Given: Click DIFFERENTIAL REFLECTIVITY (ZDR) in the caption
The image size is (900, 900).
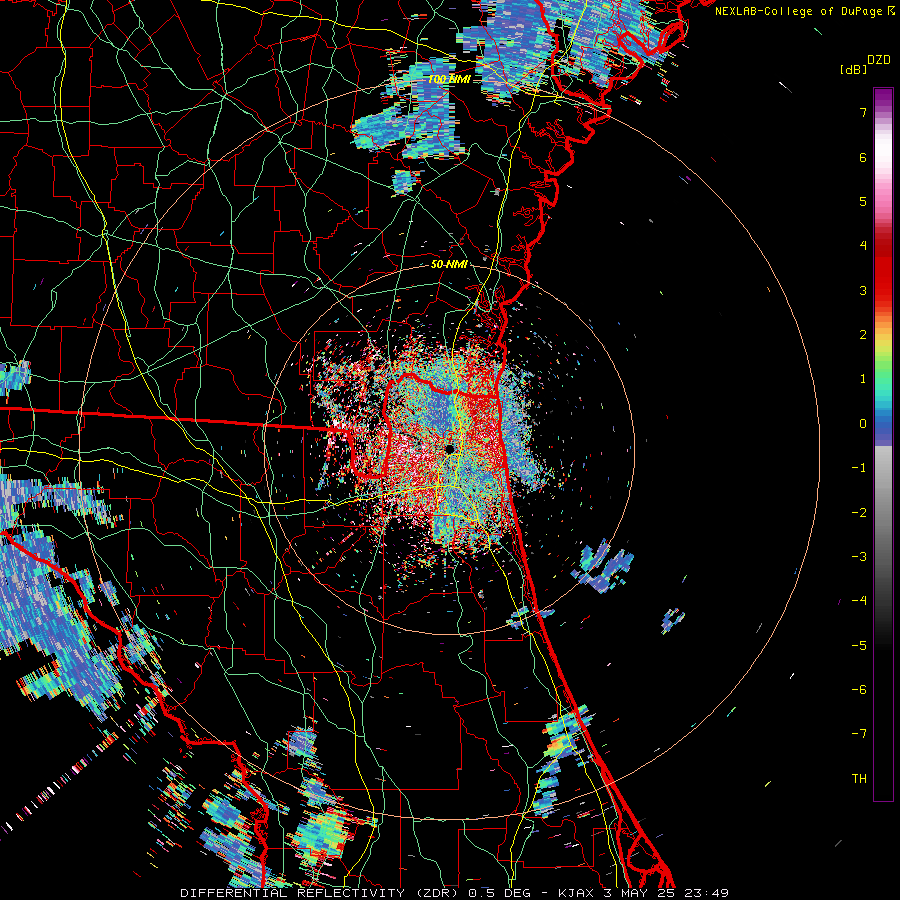Looking at the screenshot, I should point(321,893).
